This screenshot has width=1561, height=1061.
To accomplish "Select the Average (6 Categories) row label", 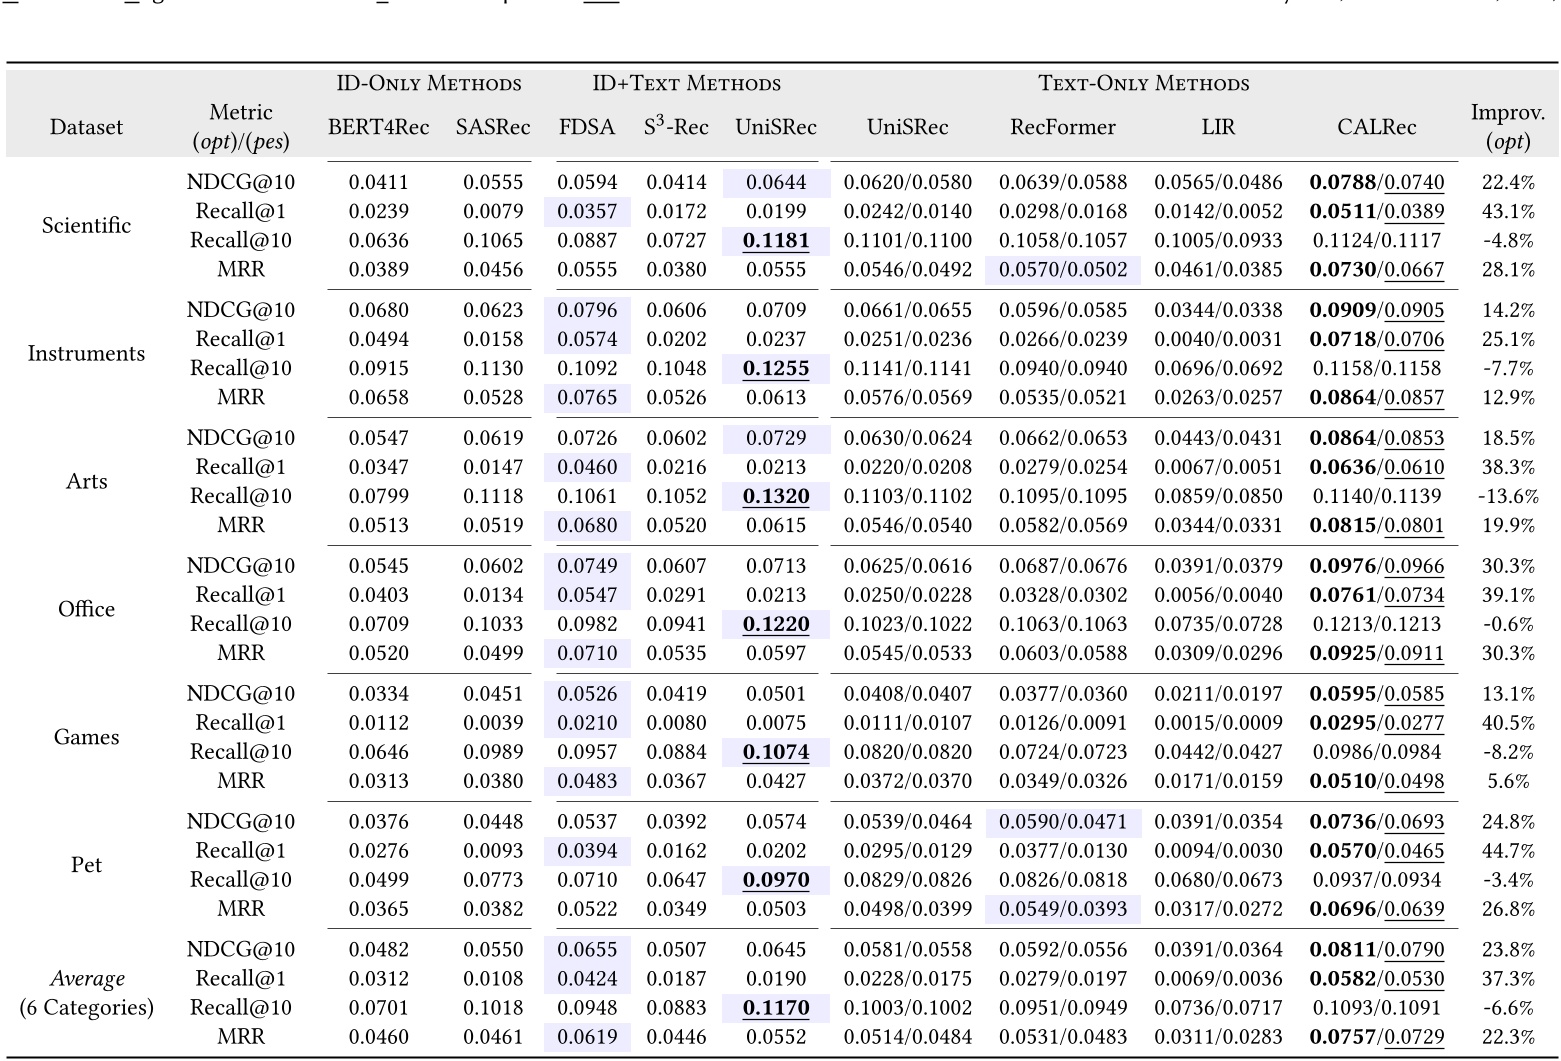I will click(x=86, y=993).
